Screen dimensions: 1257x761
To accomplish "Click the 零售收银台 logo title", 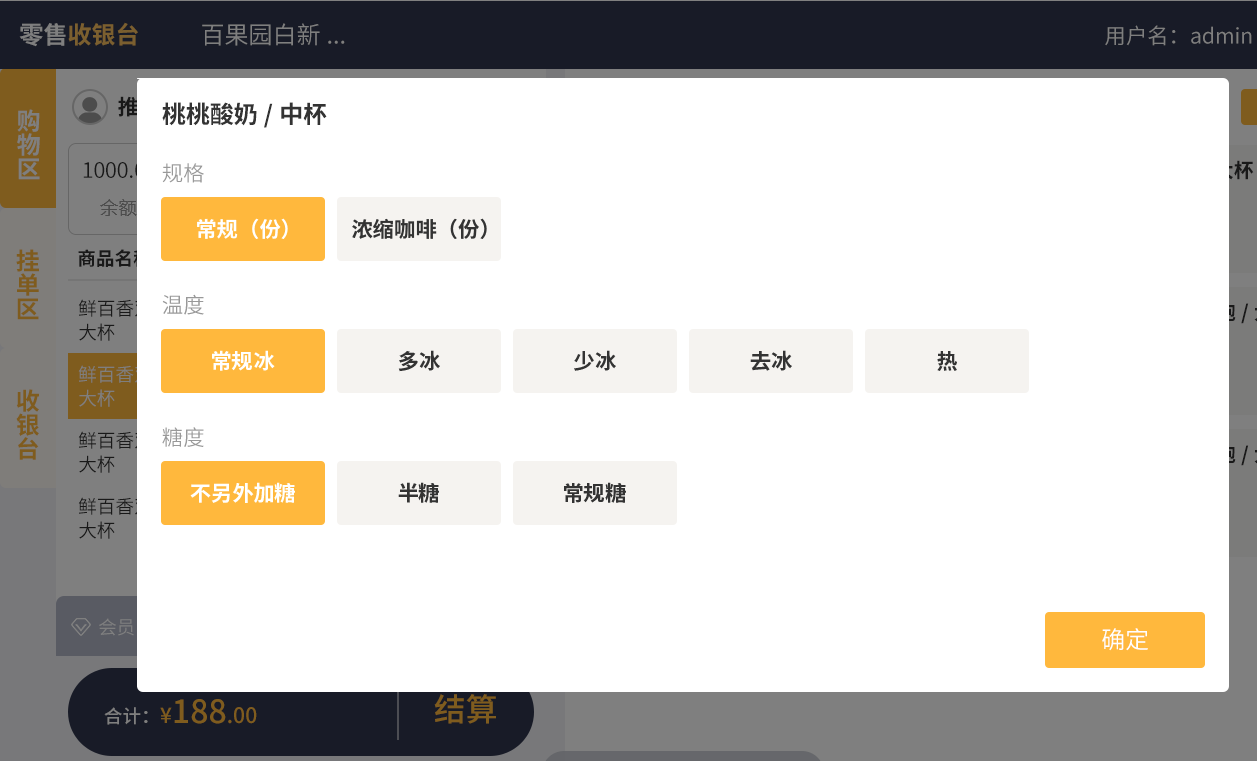I will pyautogui.click(x=79, y=35).
